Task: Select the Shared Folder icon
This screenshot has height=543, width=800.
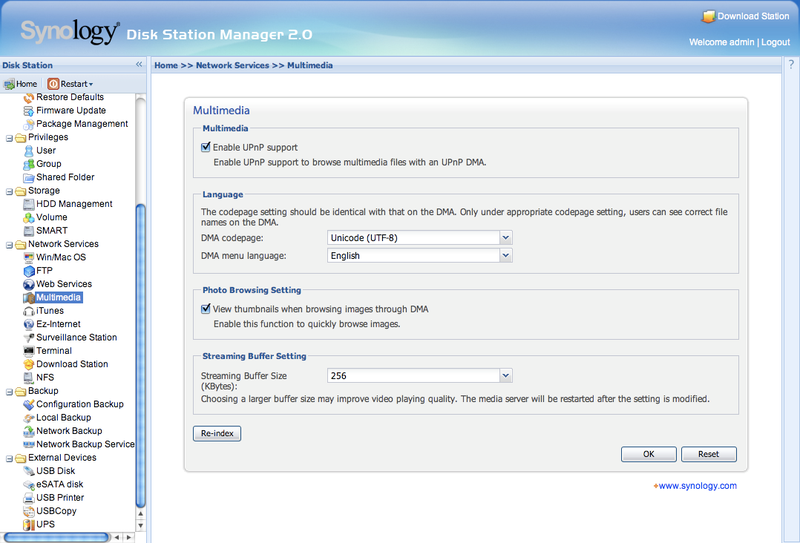Action: point(29,177)
